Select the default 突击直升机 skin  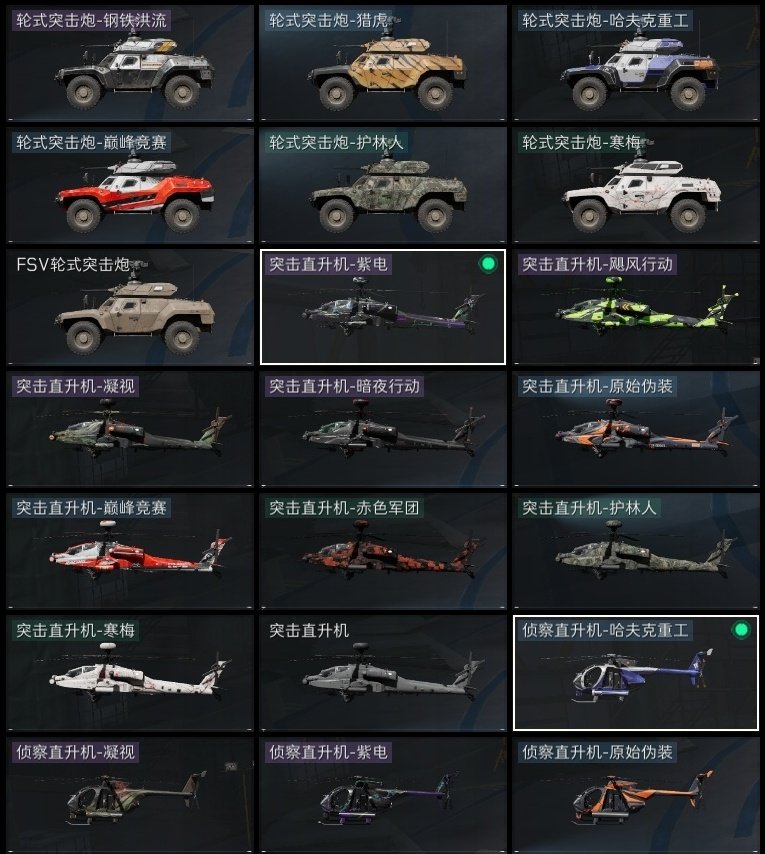point(383,673)
